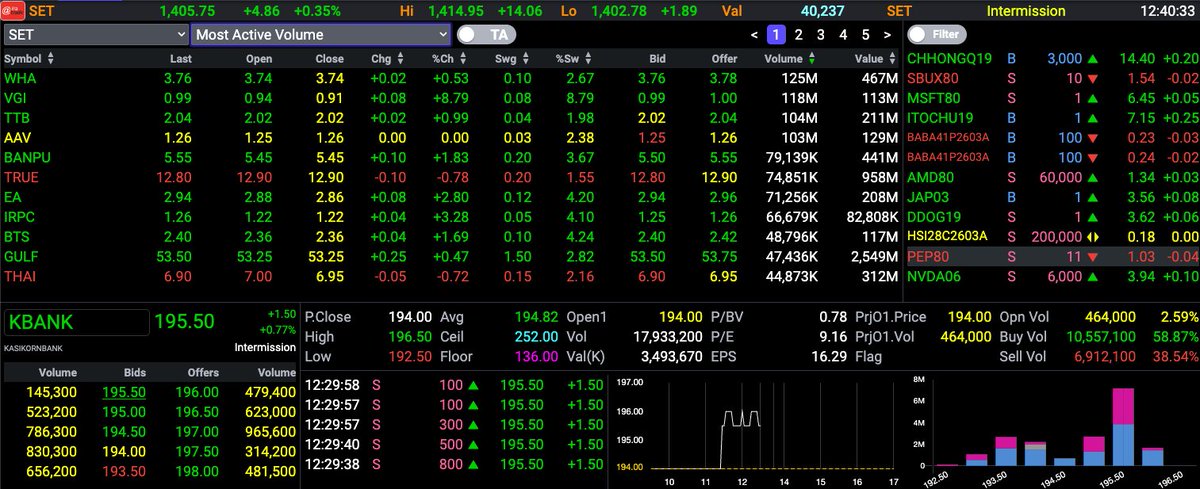Screen dimensions: 1200x489
Task: Select the BTS symbol
Action: tap(16, 237)
